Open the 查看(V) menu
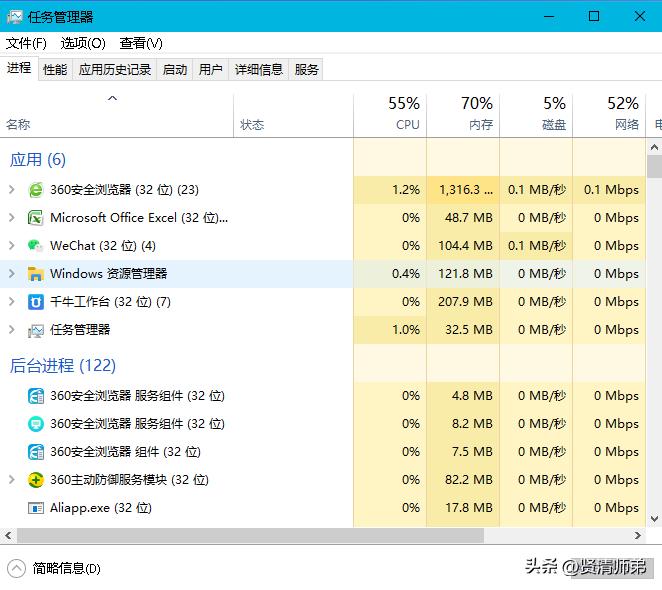Viewport: 662px width, 590px height. 141,43
